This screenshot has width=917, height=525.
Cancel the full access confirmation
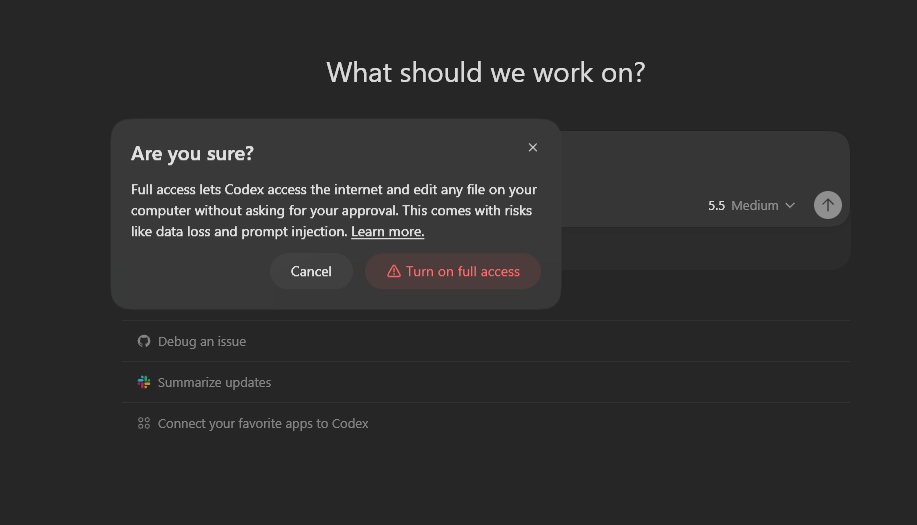click(311, 271)
